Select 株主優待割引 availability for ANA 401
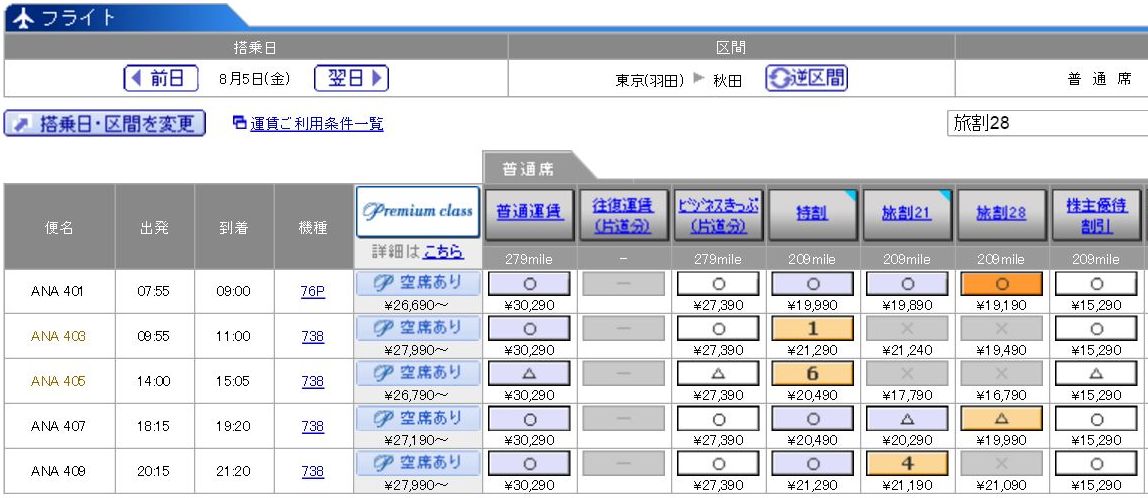 pos(1096,284)
